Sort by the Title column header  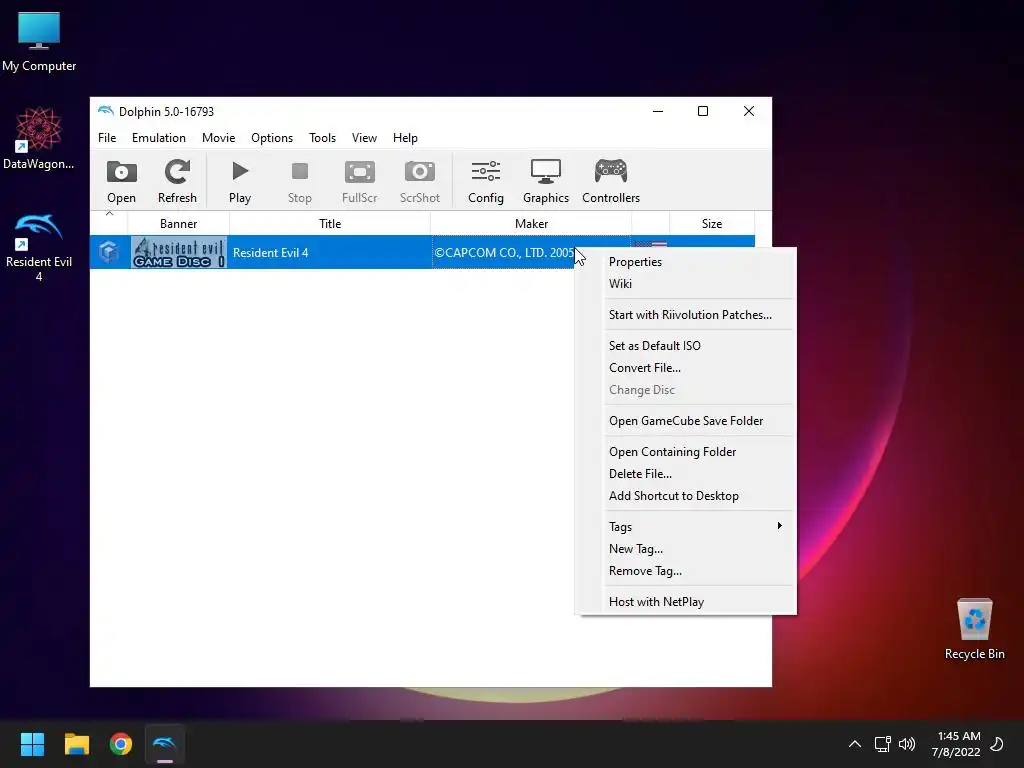pyautogui.click(x=330, y=223)
